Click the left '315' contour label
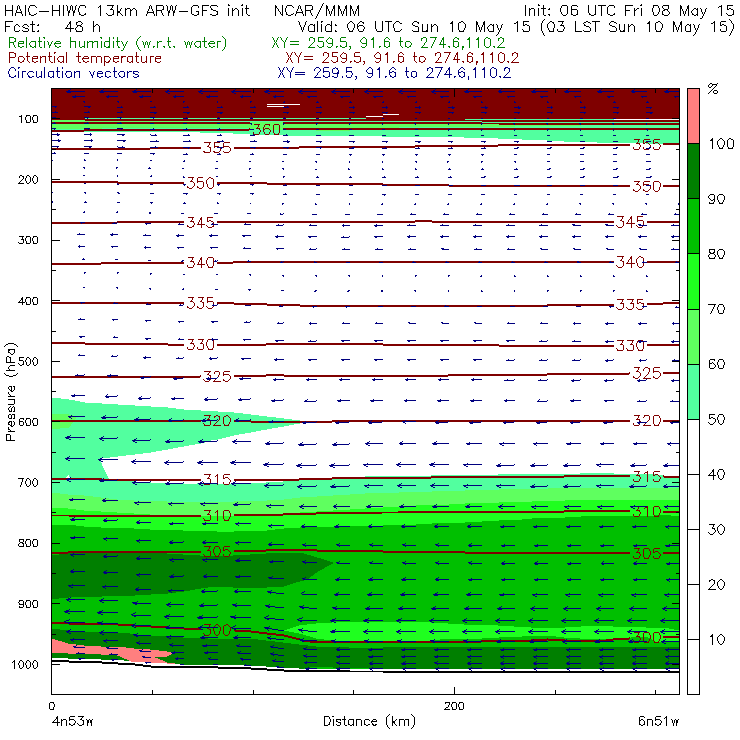Screen dimensions: 740x740 pyautogui.click(x=217, y=480)
